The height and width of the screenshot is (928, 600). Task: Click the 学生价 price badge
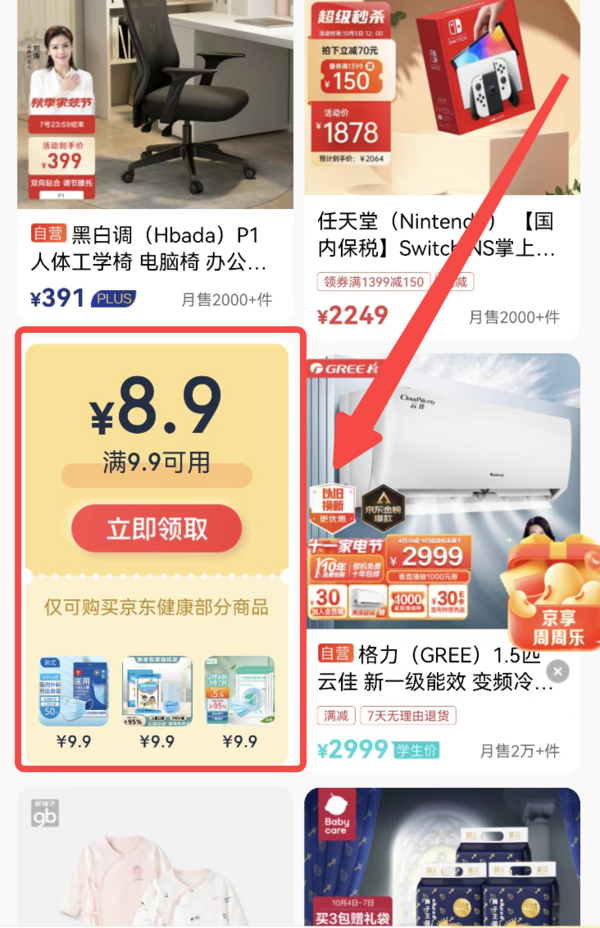click(416, 750)
